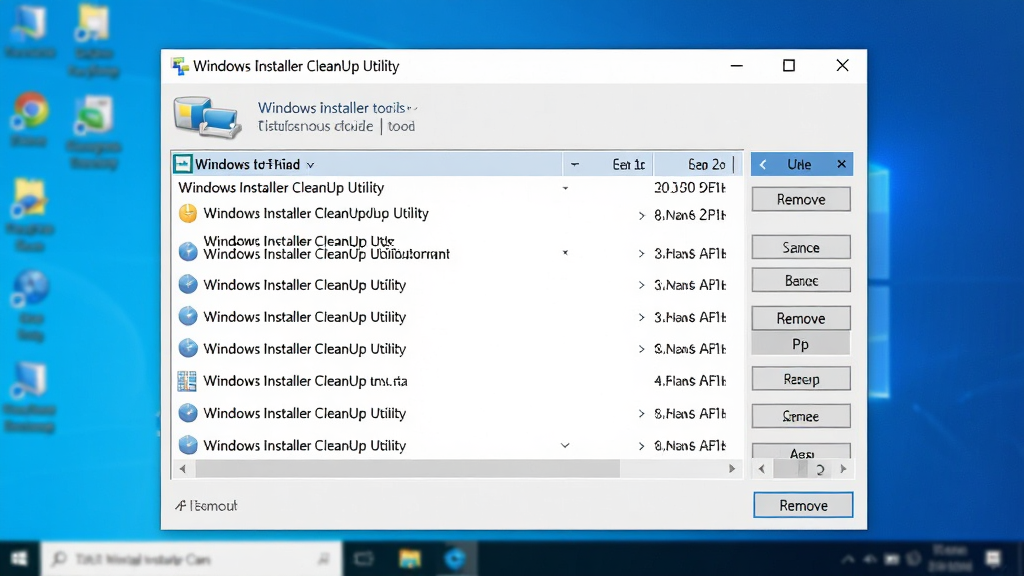This screenshot has width=1024, height=576.
Task: Sort by the 'Бар 2о' column header
Action: (707, 165)
